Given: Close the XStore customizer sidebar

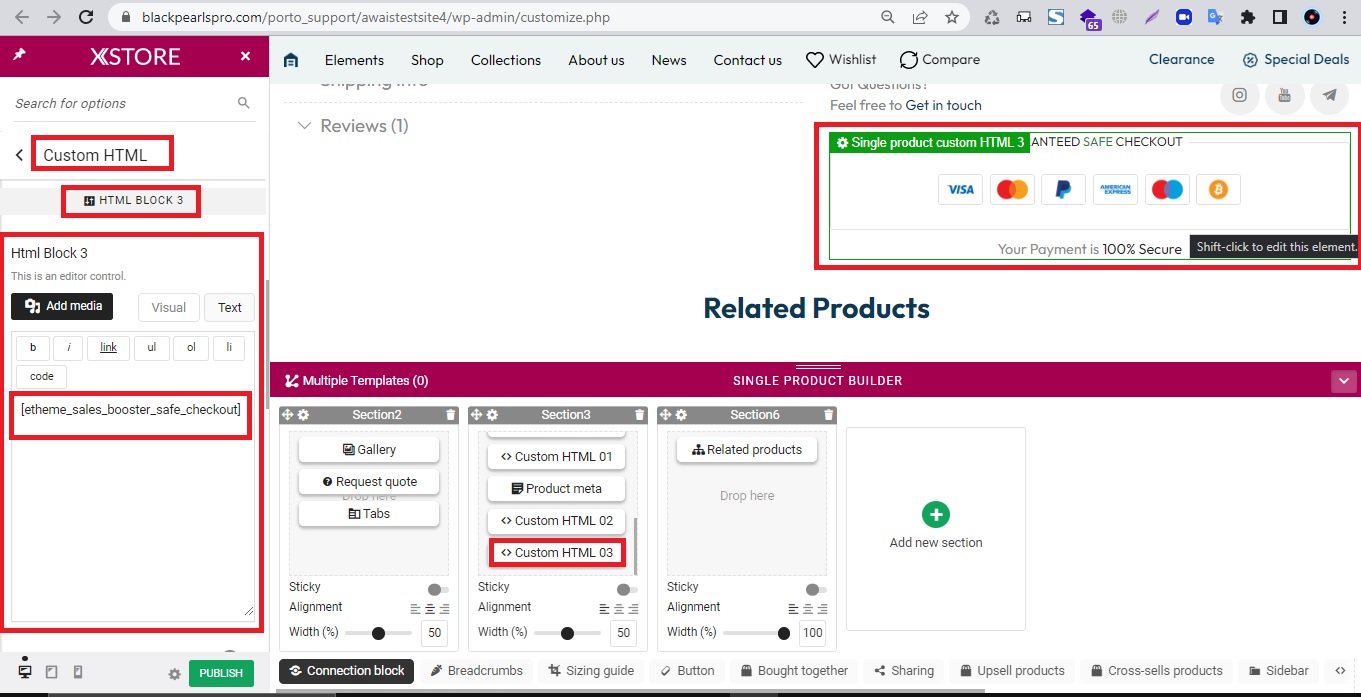Looking at the screenshot, I should tap(245, 56).
